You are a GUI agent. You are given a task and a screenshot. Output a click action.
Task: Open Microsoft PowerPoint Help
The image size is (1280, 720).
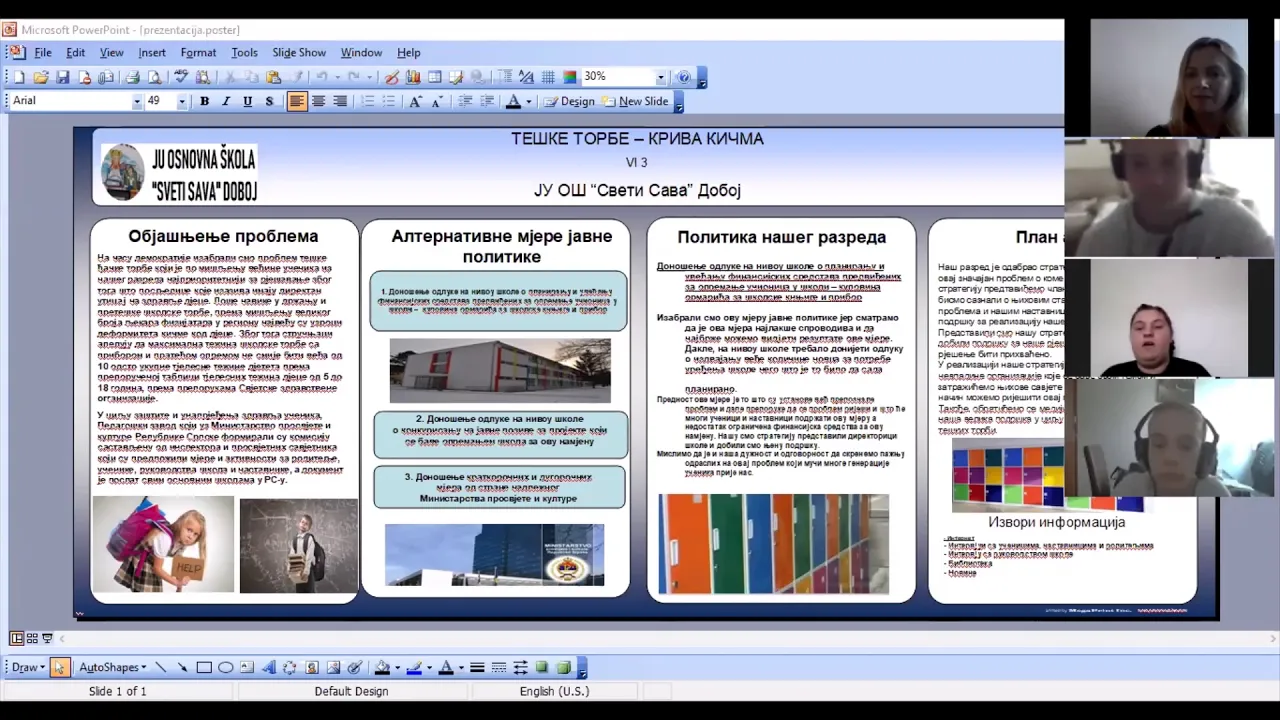tap(684, 77)
